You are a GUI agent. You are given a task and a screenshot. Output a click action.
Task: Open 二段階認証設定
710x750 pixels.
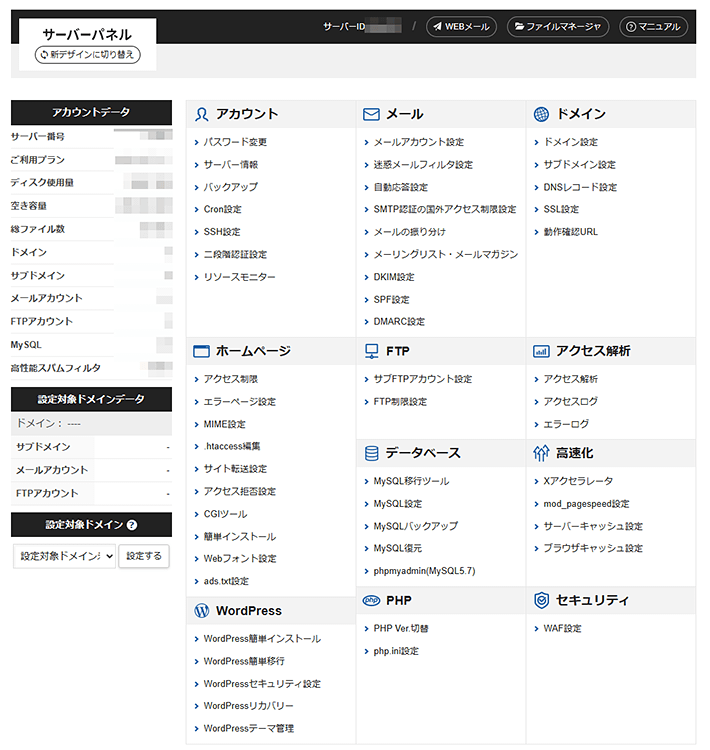[x=235, y=254]
